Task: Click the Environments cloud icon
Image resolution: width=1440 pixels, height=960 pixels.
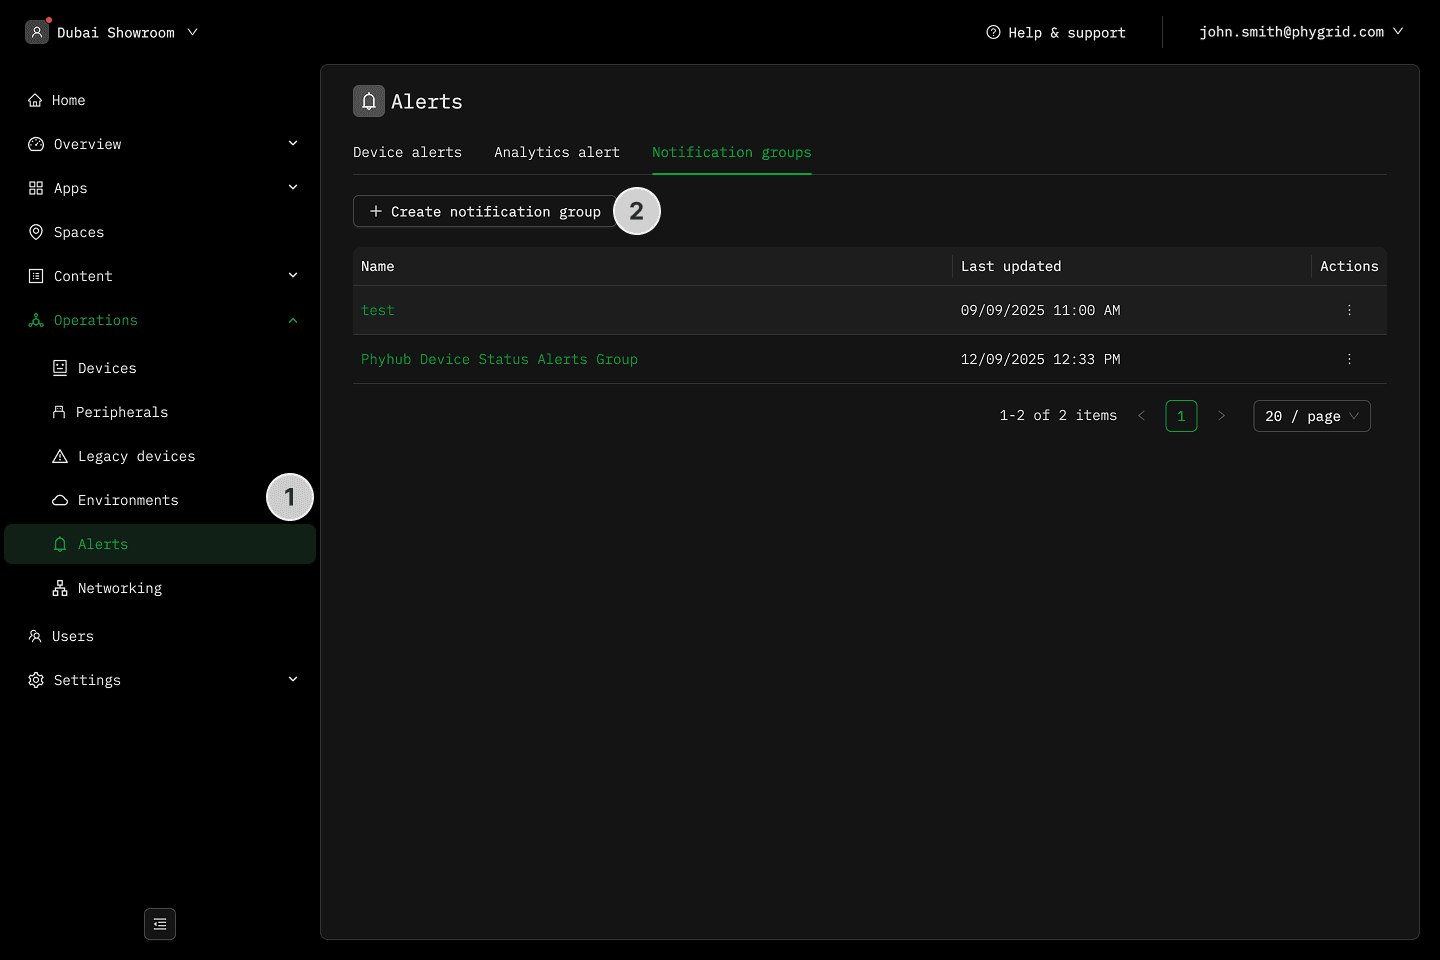Action: 60,500
